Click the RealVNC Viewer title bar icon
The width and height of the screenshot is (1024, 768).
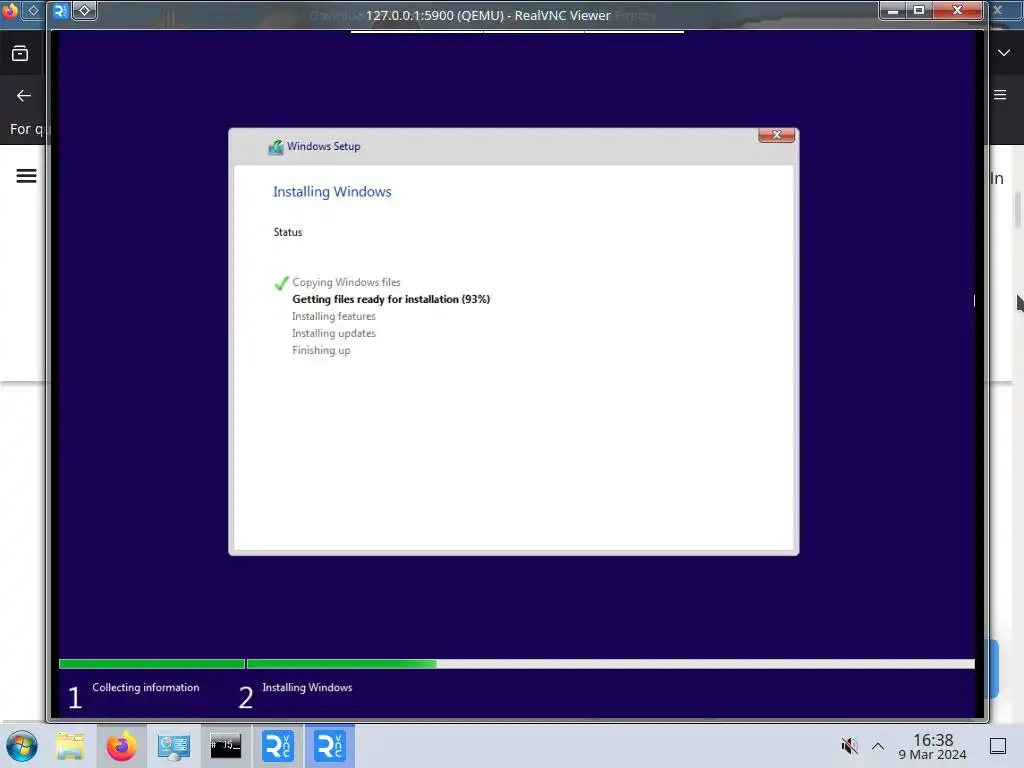[60, 10]
